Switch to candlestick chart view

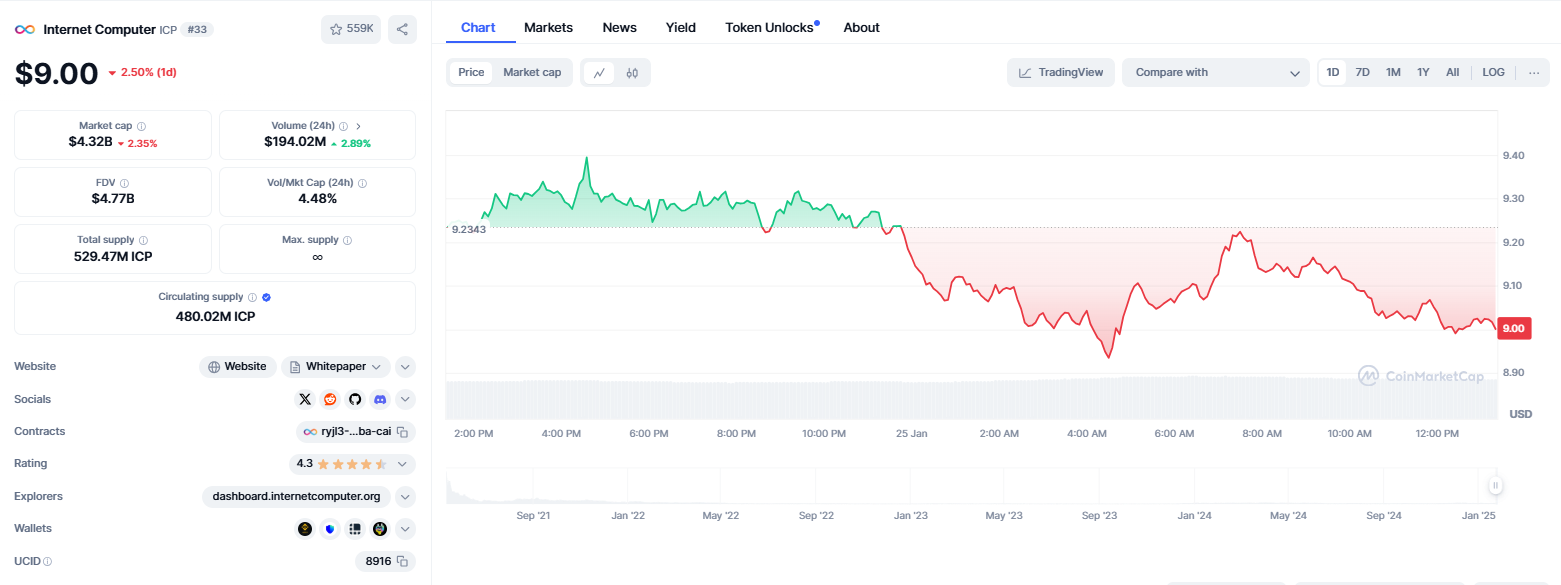632,72
